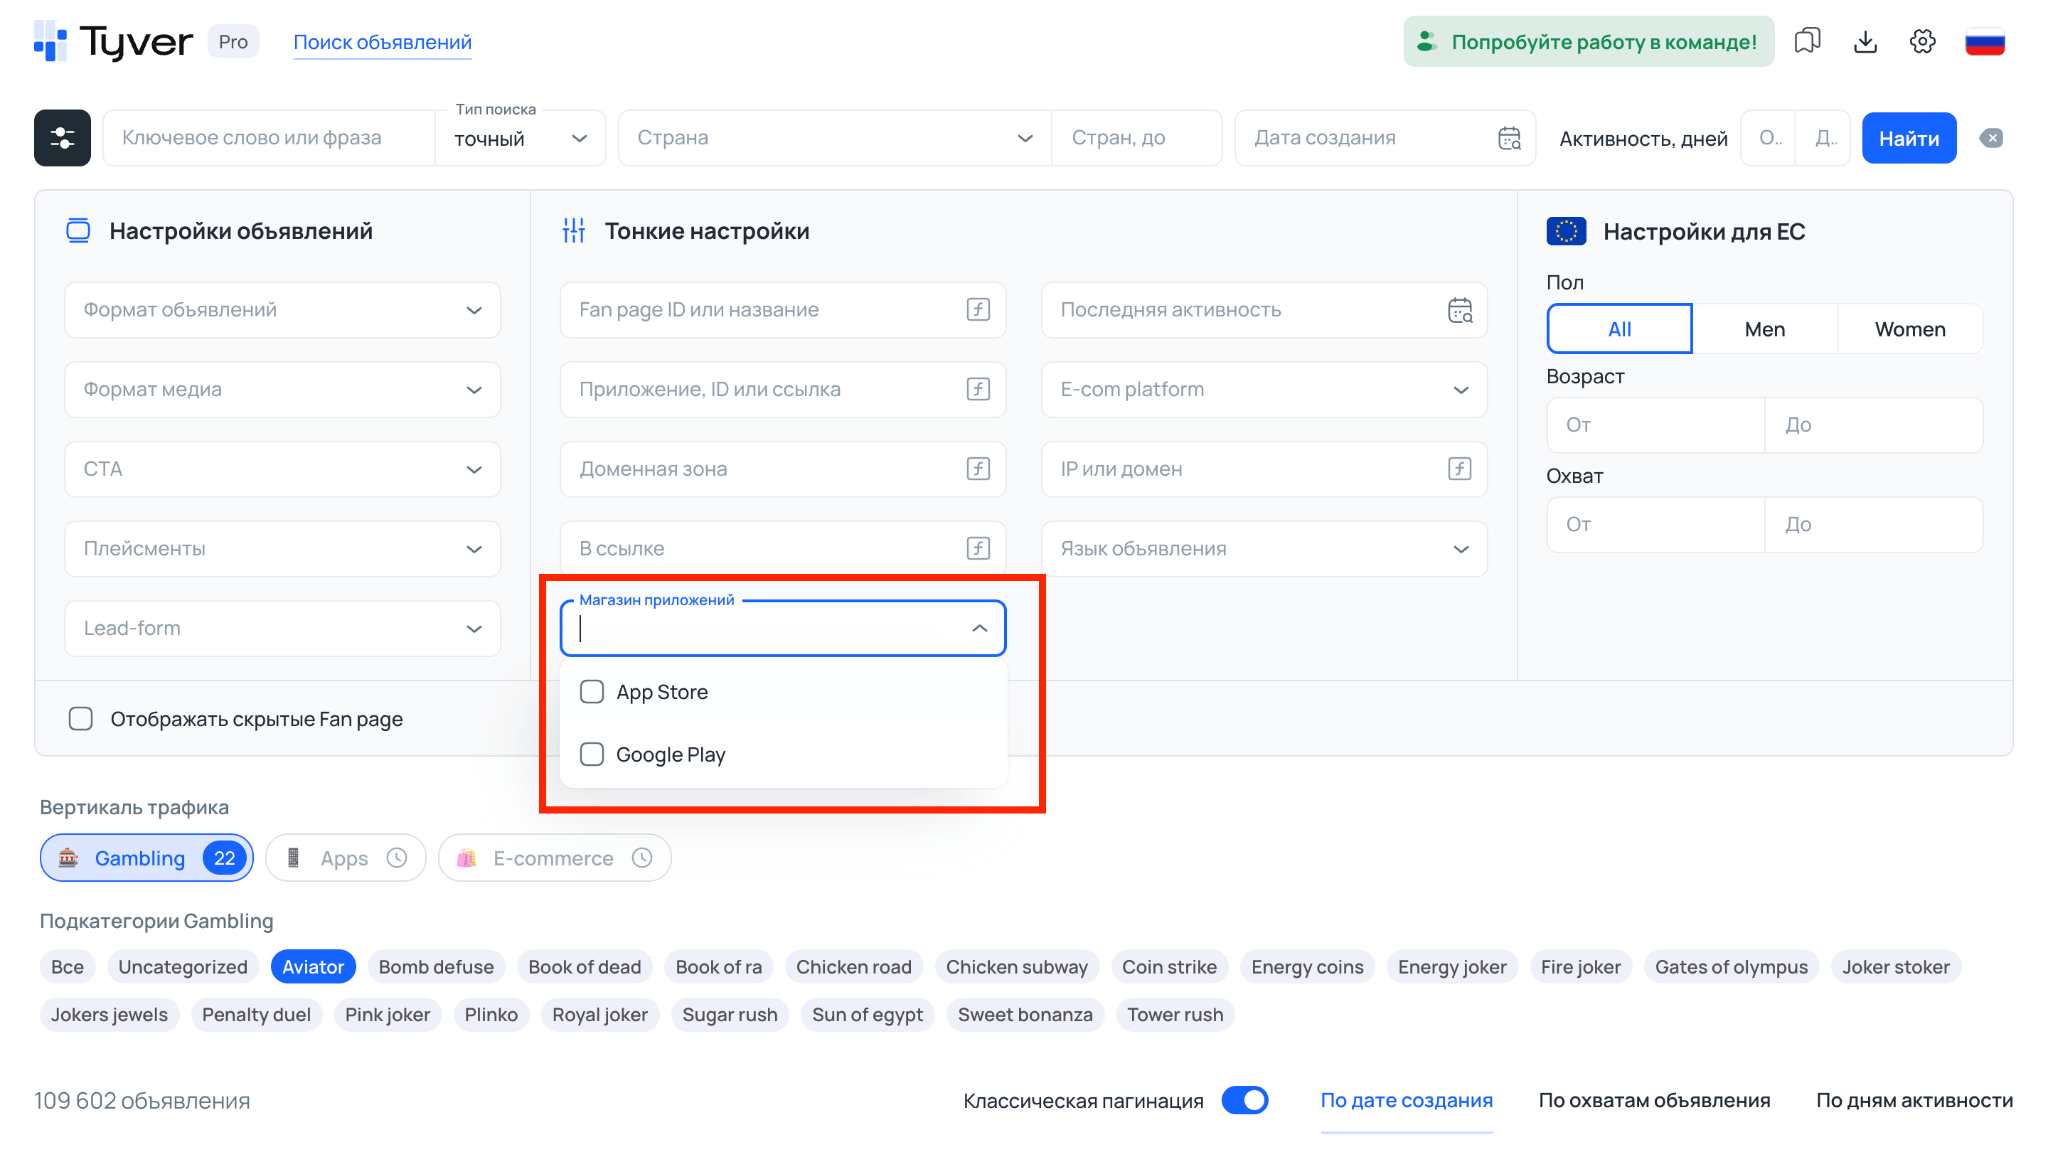Sort by По дням активности tab
The image size is (2048, 1155).
pyautogui.click(x=1914, y=1100)
